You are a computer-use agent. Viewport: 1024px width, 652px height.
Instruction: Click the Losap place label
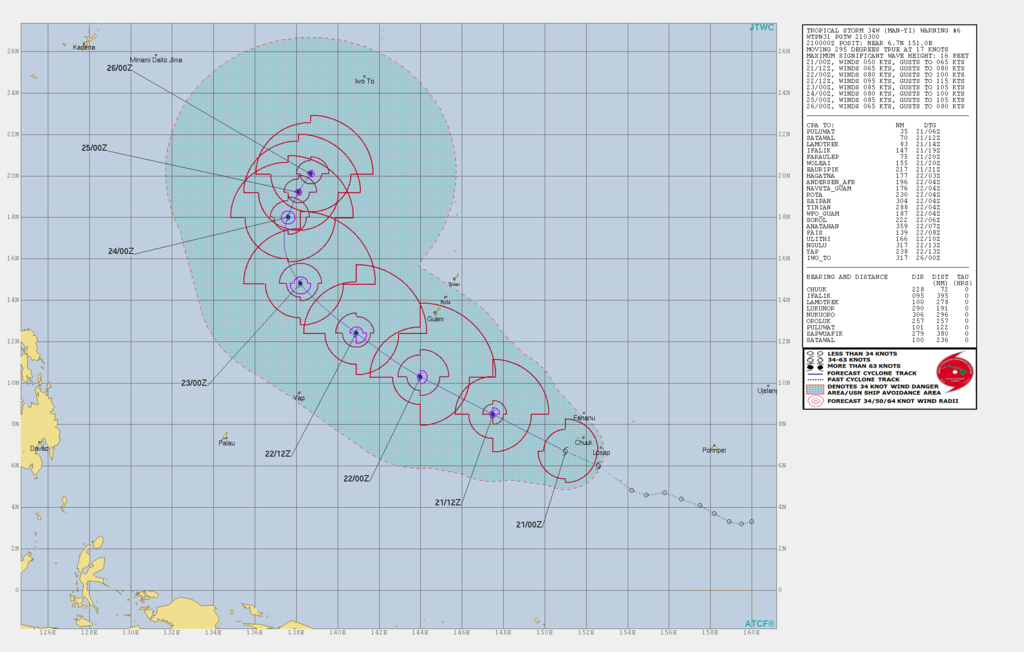pyautogui.click(x=601, y=453)
